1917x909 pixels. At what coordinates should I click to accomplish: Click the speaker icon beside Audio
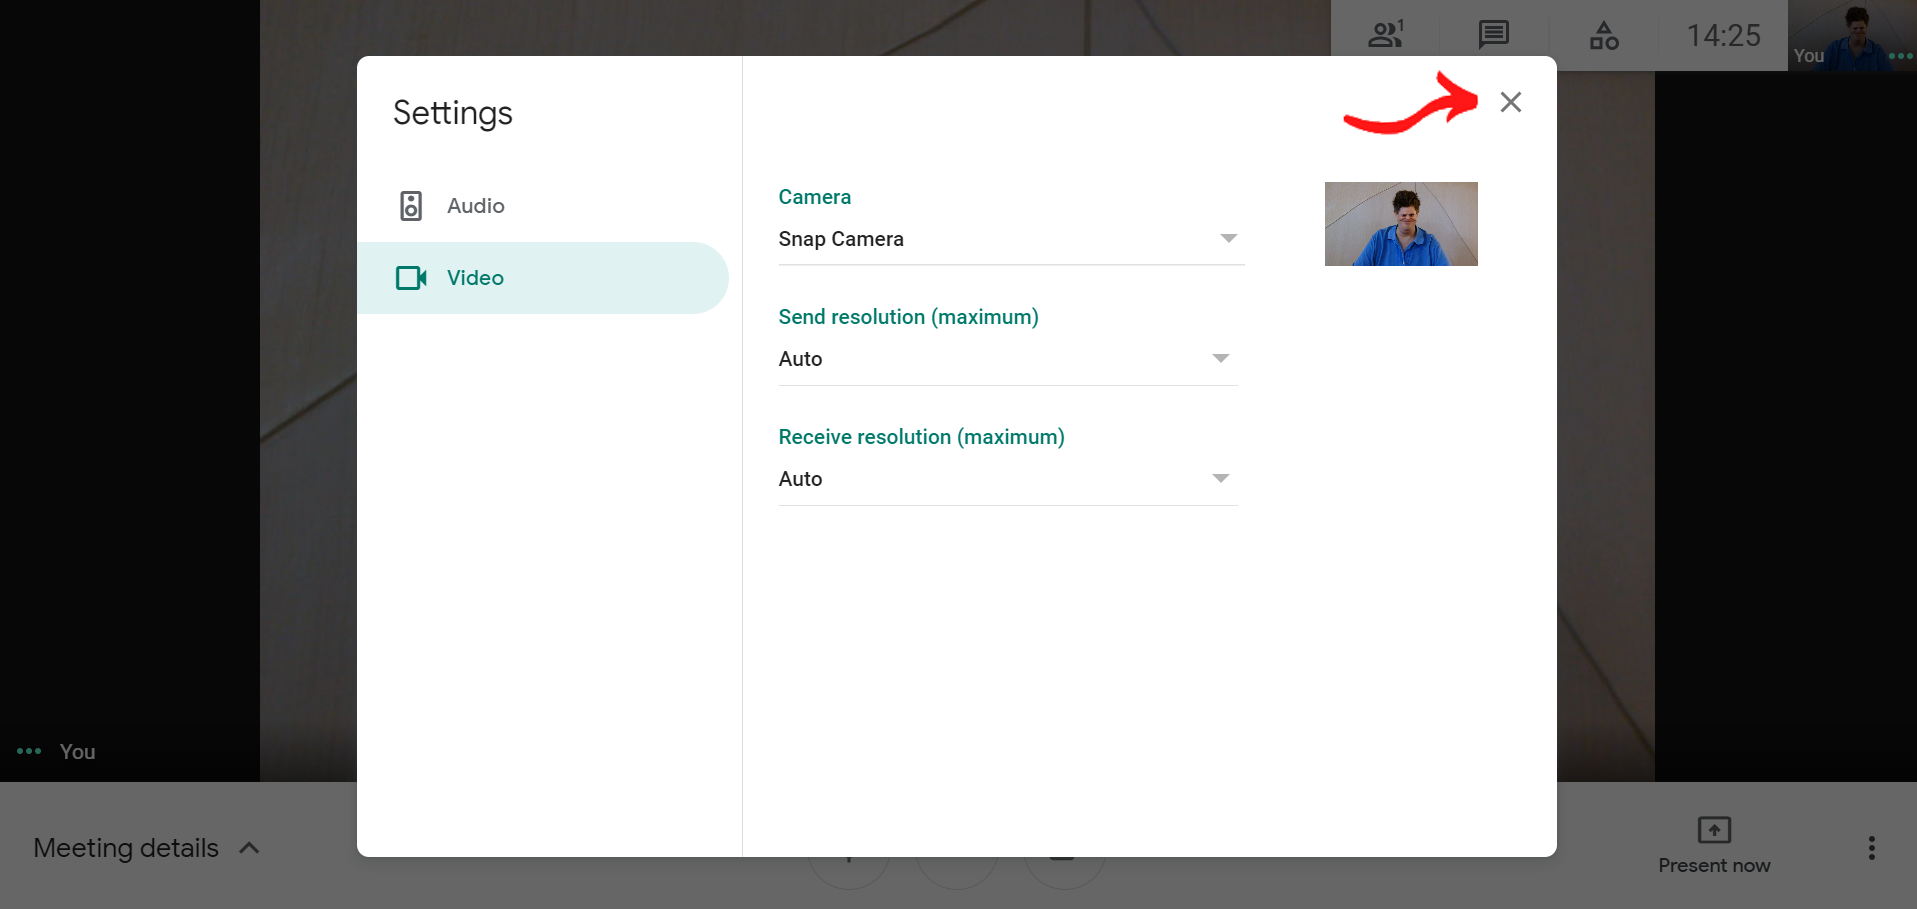(411, 206)
